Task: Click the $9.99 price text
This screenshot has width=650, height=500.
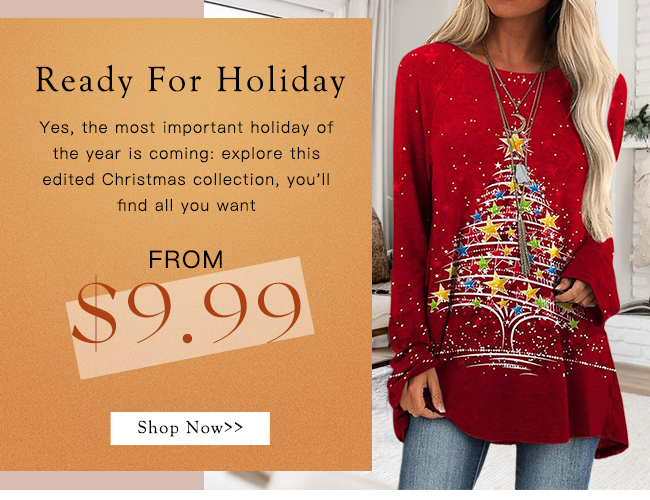Action: [187, 314]
